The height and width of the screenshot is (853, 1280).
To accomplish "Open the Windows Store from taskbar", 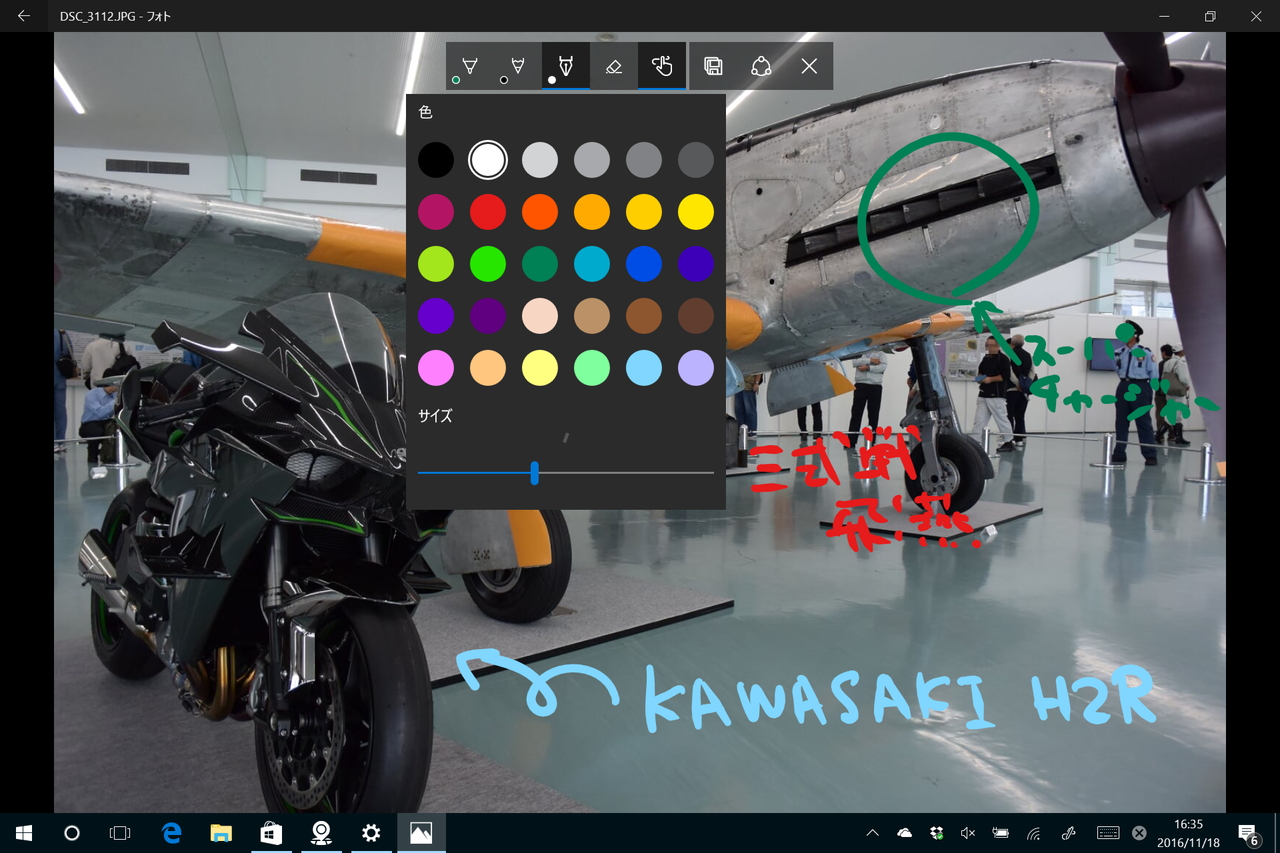I will [271, 833].
